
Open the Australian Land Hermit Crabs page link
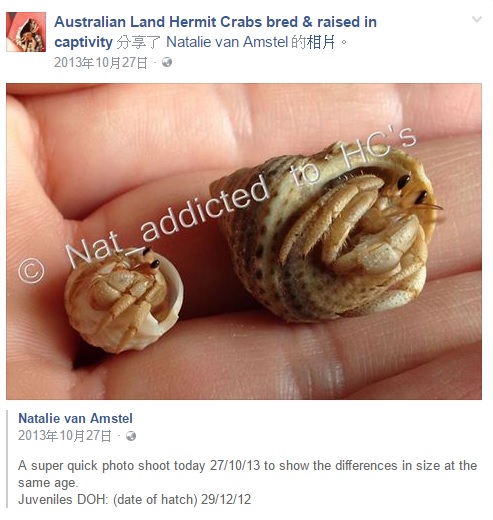(215, 32)
